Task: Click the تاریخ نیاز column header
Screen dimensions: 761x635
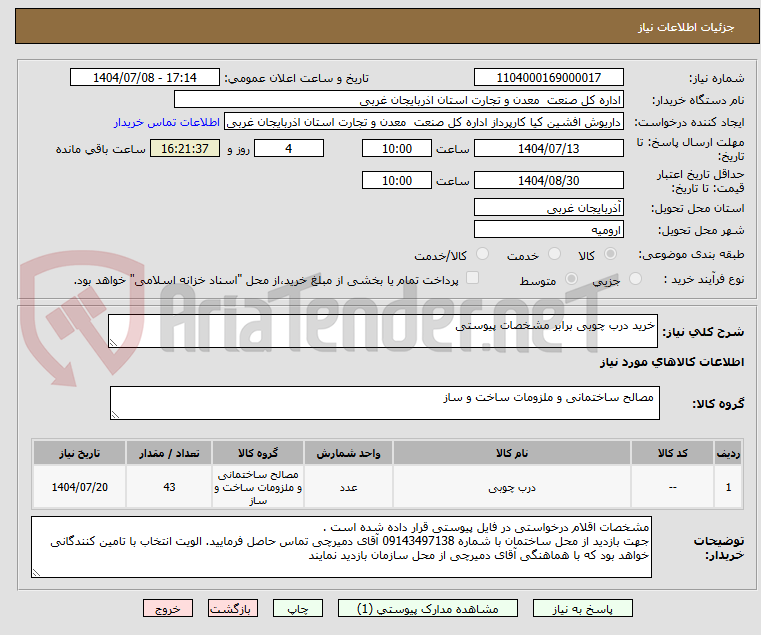Action: 80,453
